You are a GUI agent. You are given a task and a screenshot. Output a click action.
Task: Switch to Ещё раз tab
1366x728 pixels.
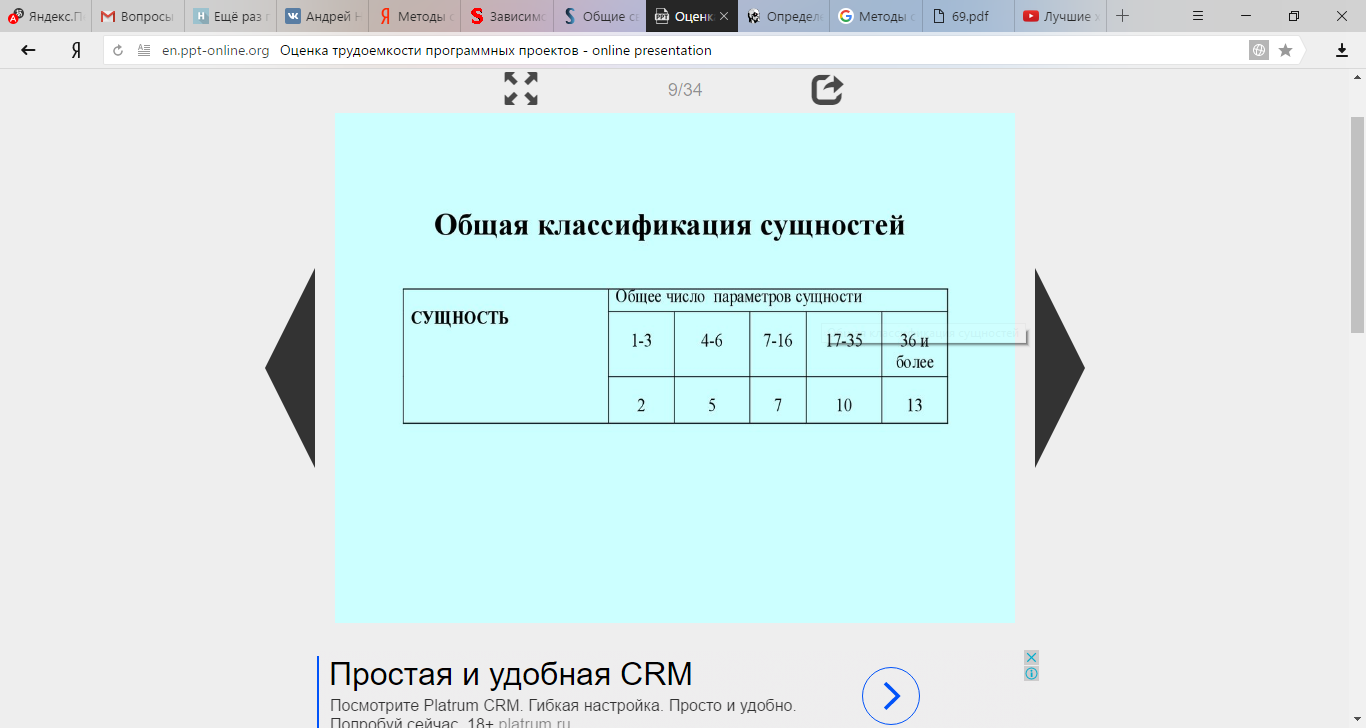click(x=230, y=16)
